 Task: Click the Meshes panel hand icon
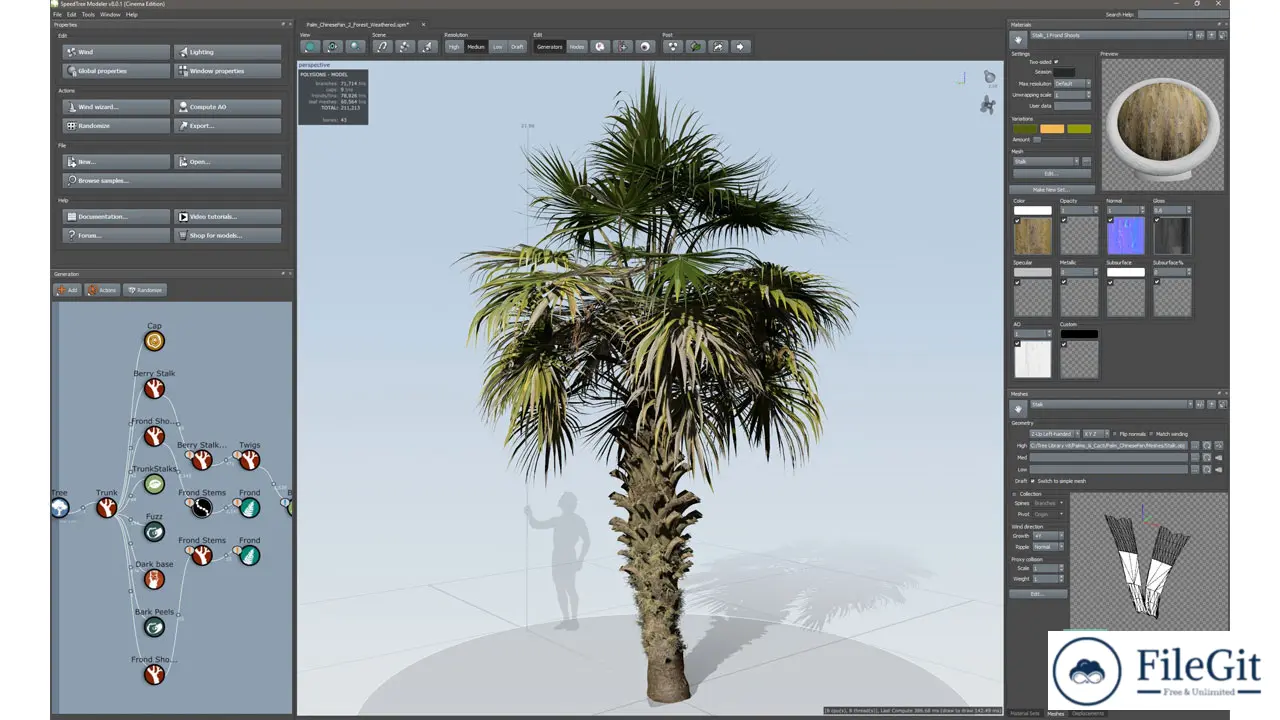coord(1018,408)
